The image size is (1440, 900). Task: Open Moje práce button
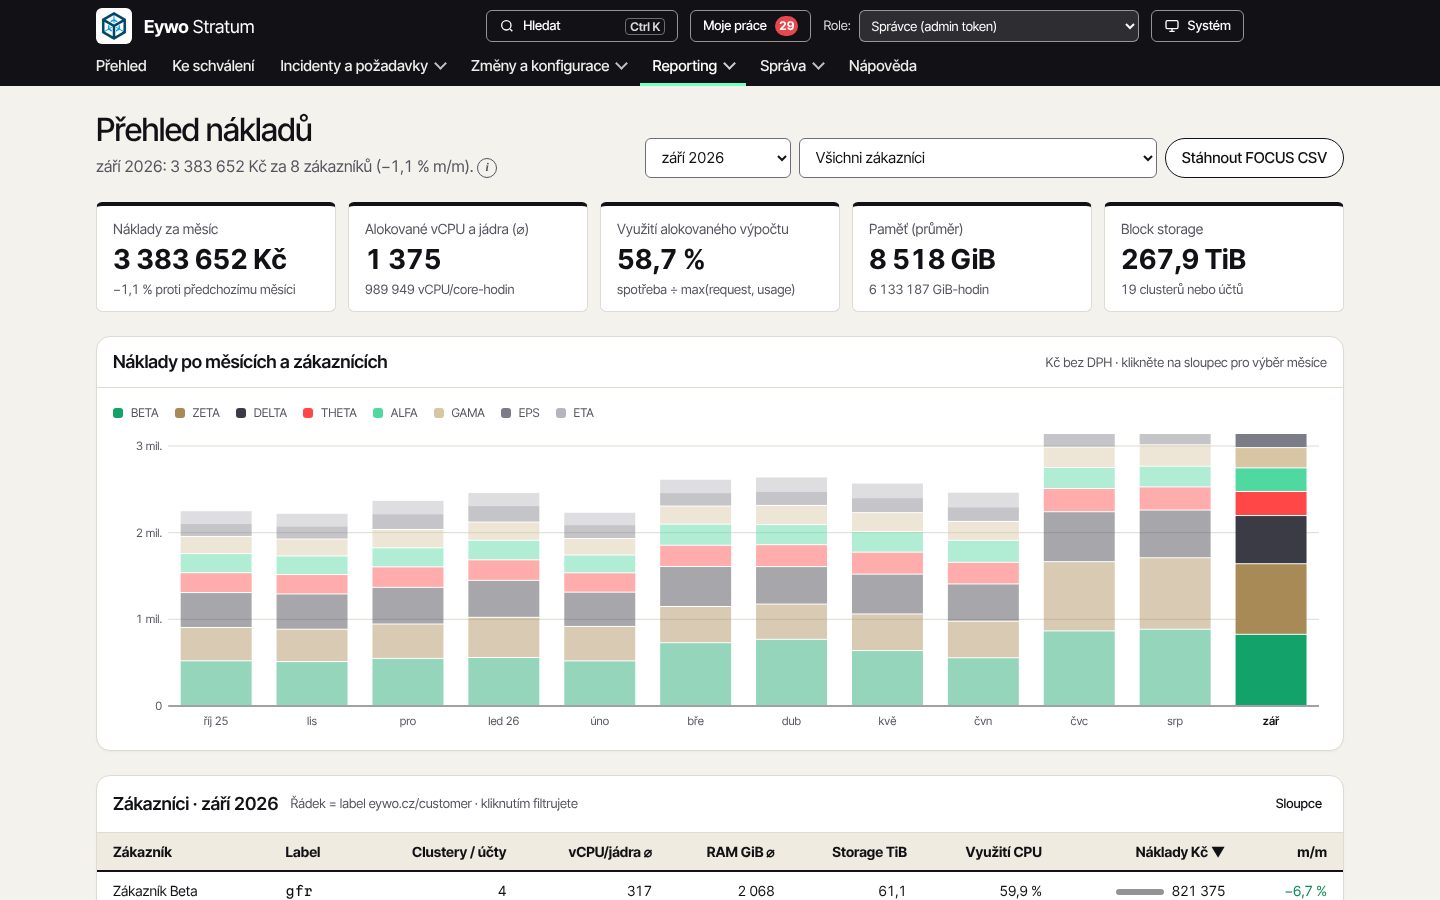[x=750, y=26]
